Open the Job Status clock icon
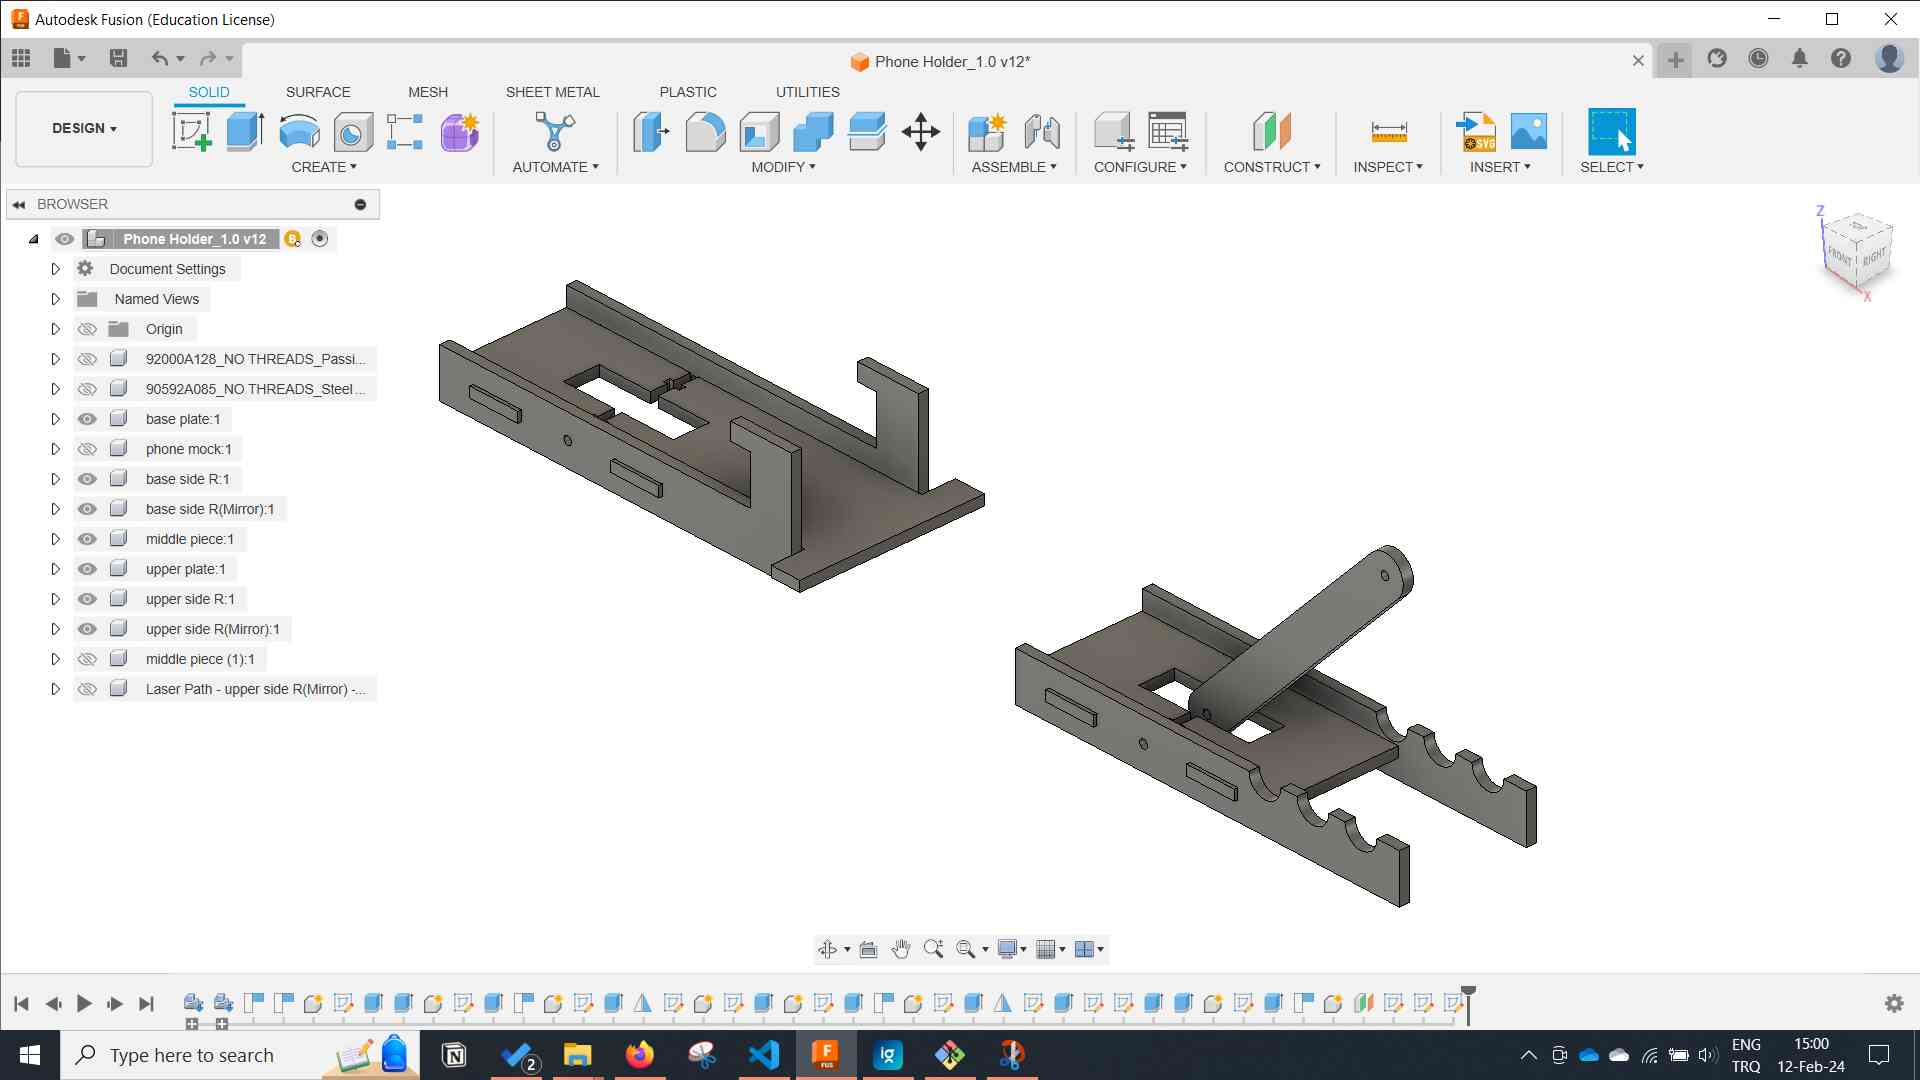This screenshot has width=1920, height=1080. (x=1758, y=59)
